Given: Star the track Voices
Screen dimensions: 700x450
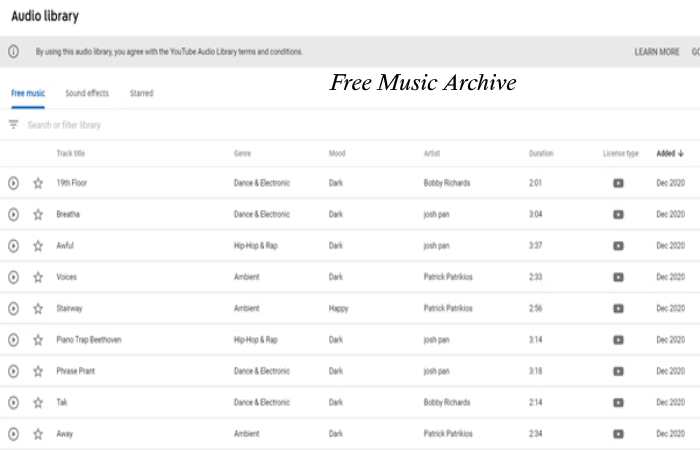Looking at the screenshot, I should (x=38, y=277).
